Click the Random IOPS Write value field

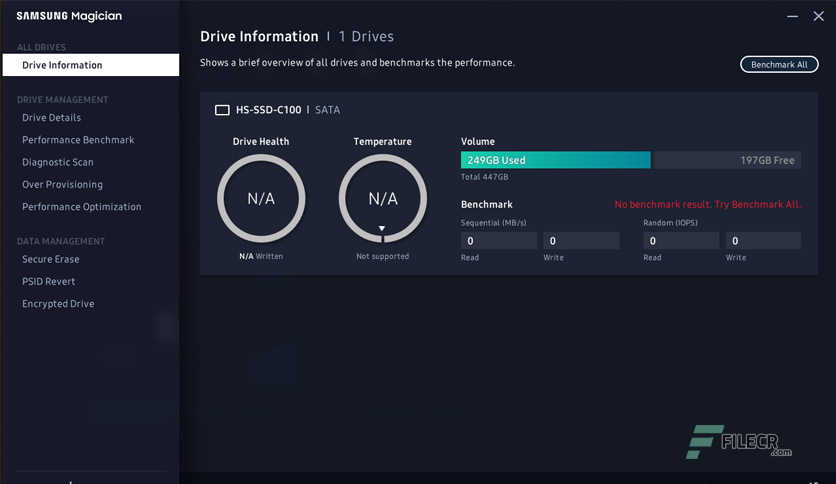pos(763,240)
